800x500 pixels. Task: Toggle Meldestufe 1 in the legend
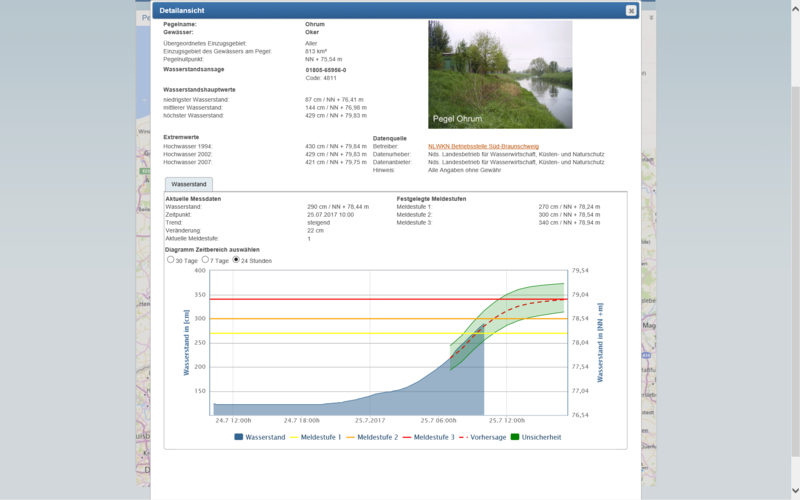320,437
